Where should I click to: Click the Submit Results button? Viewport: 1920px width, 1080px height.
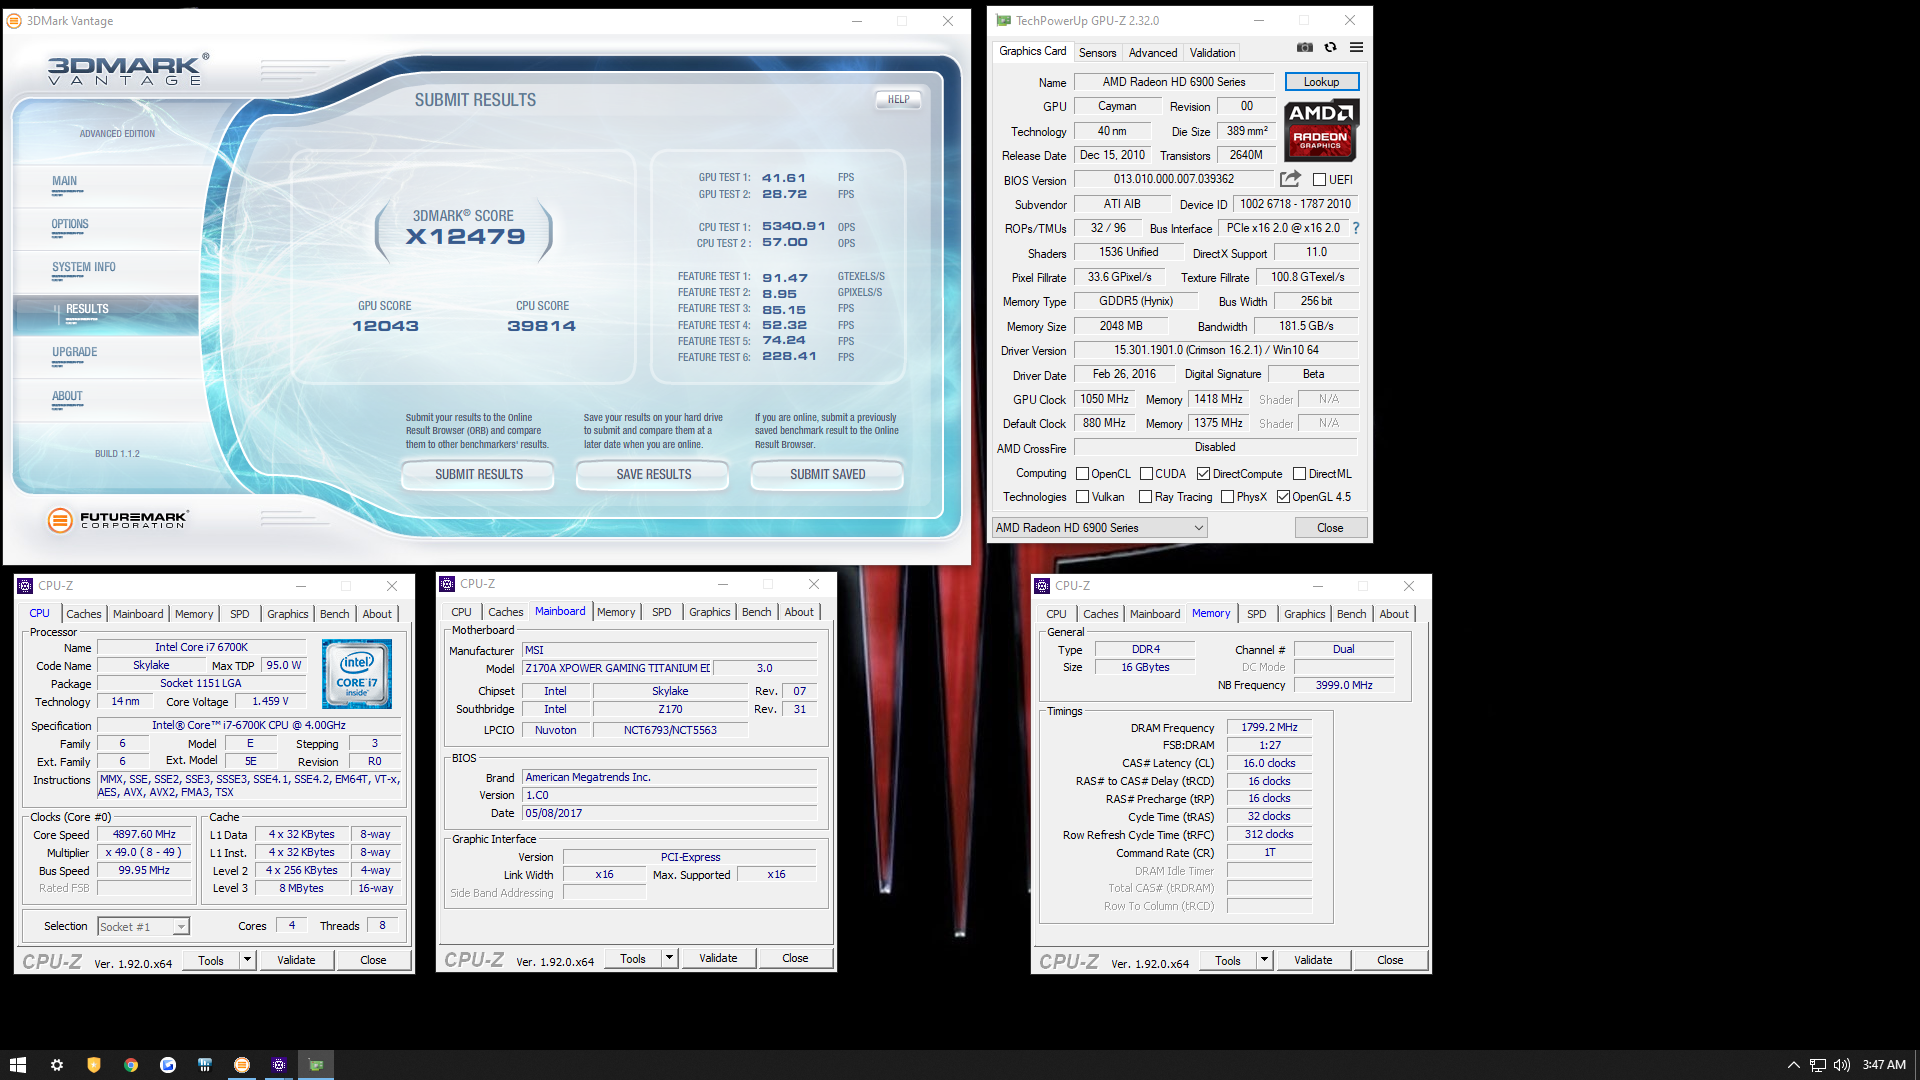[x=478, y=474]
